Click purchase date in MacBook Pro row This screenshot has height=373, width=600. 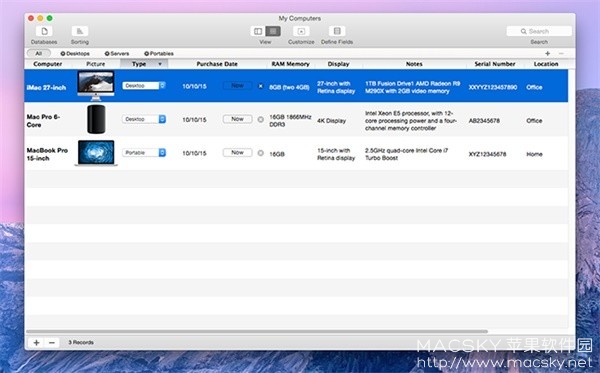point(194,153)
